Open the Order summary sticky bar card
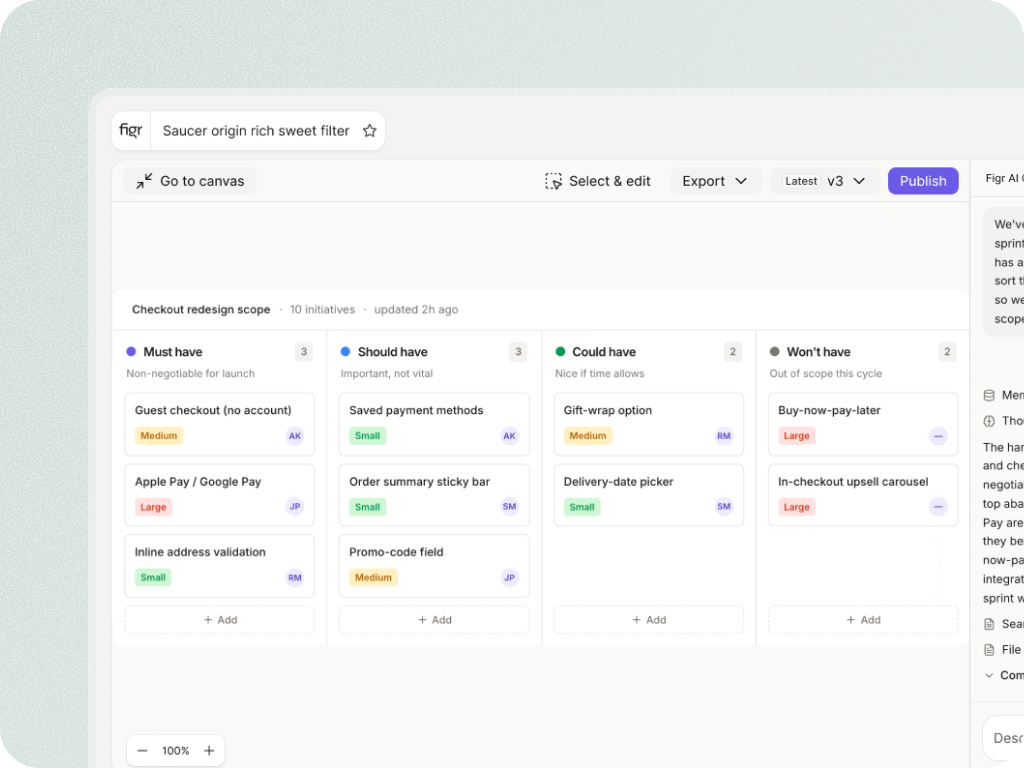This screenshot has height=768, width=1024. 434,495
